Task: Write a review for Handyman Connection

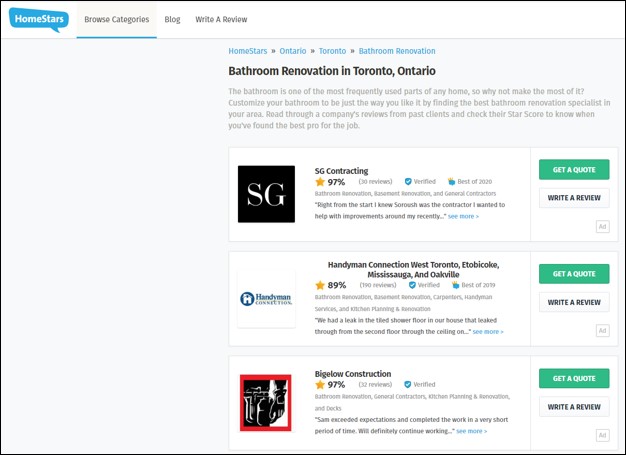Action: coord(574,303)
